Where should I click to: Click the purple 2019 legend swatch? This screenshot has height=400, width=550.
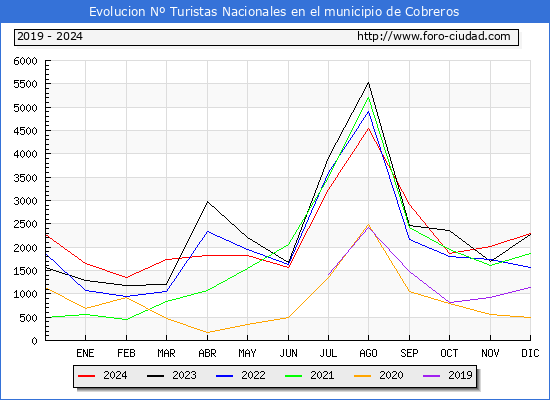[x=432, y=376]
